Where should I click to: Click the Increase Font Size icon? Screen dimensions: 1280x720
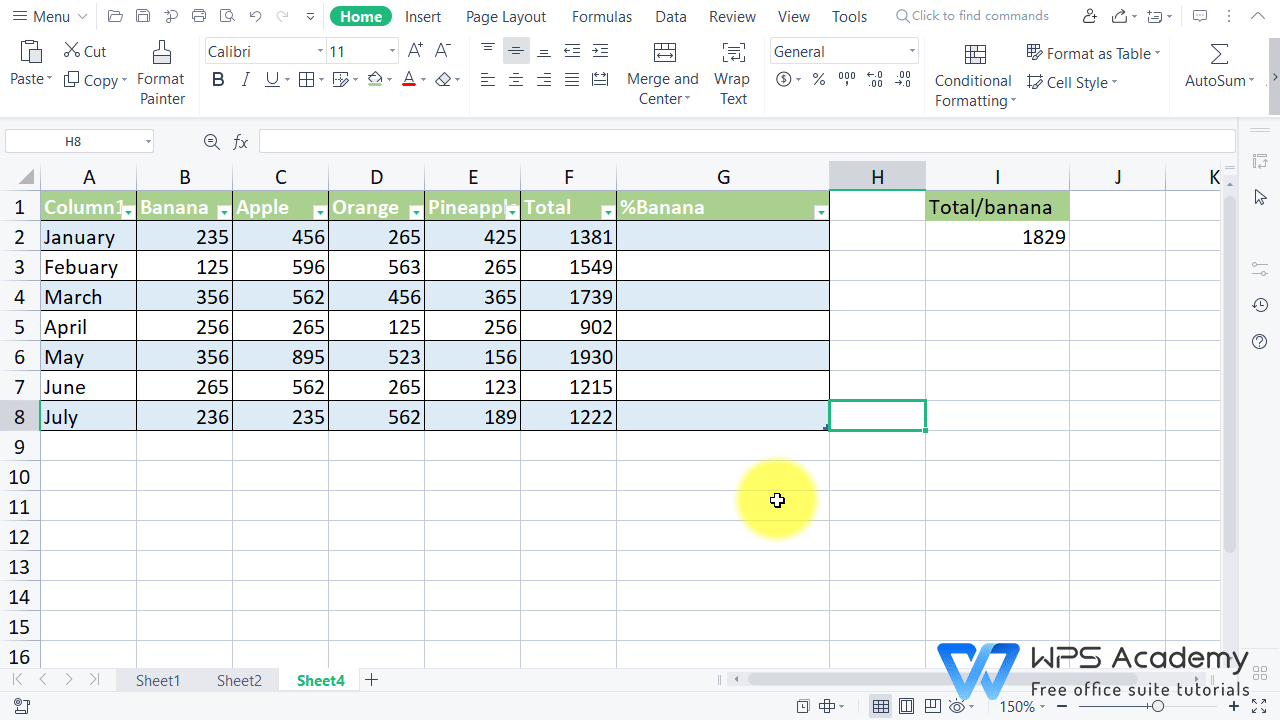(x=413, y=48)
